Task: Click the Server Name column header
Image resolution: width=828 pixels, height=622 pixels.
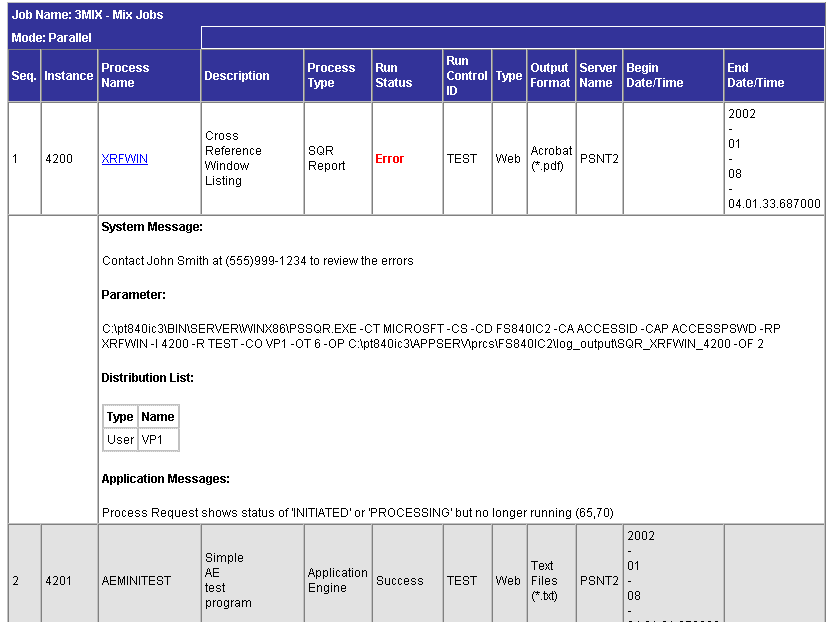Action: [x=597, y=75]
